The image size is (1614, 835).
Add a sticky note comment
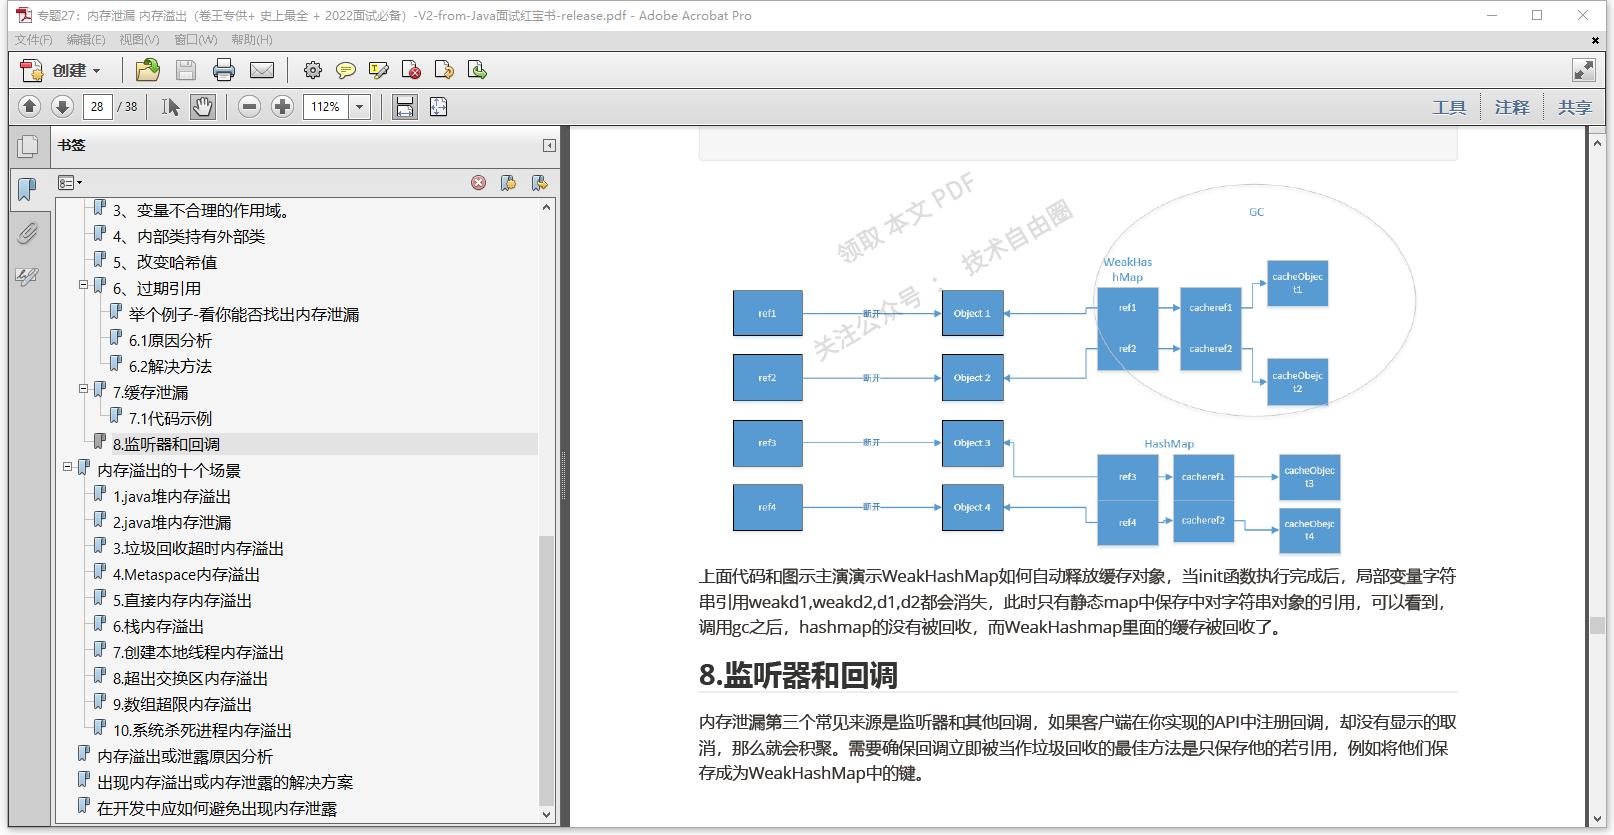[346, 70]
